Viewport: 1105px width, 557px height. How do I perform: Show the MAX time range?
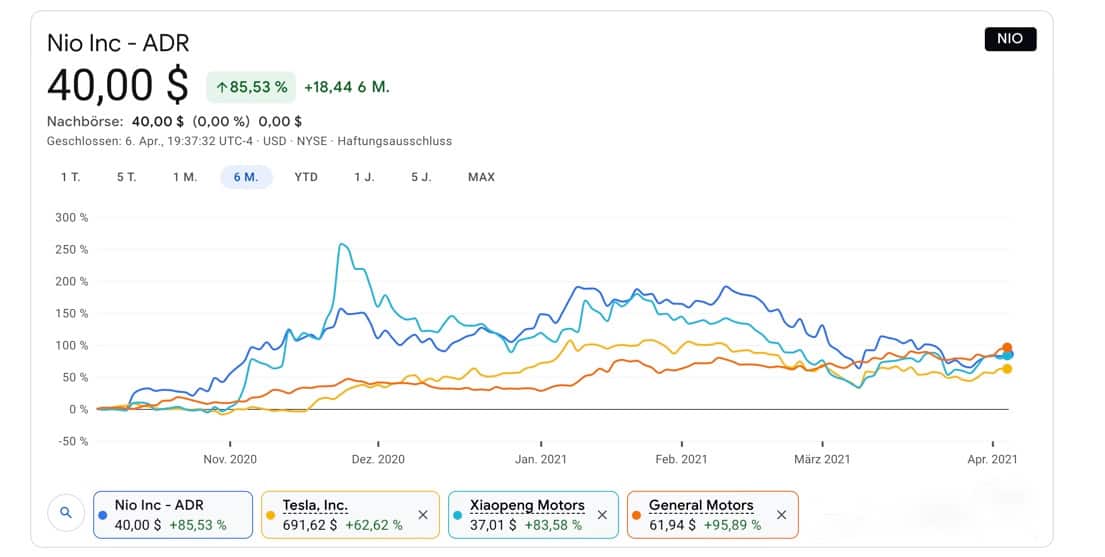481,177
